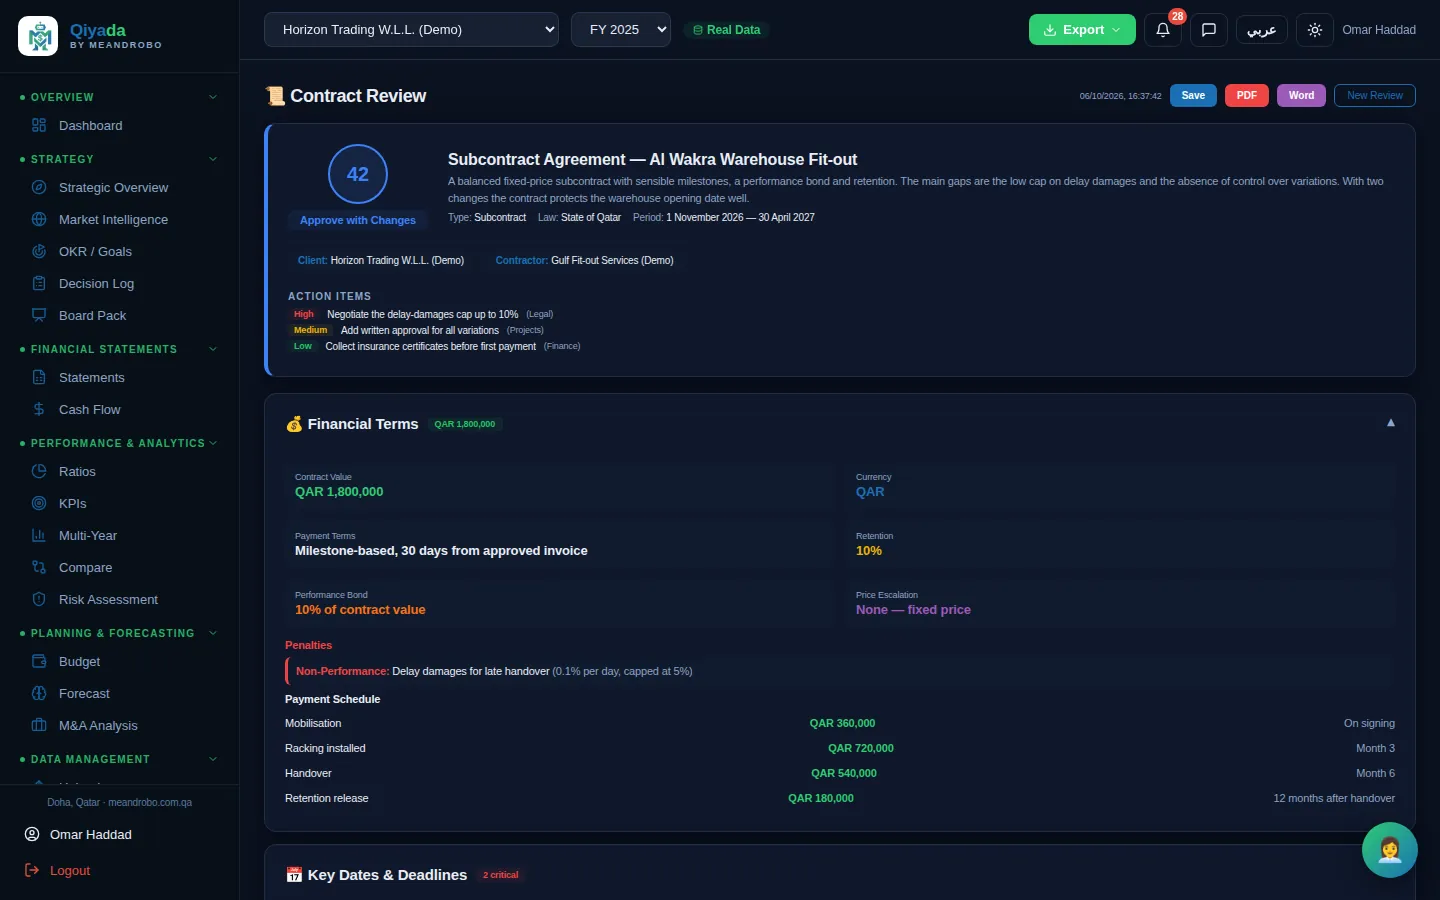Click the Market Intelligence globe icon
The width and height of the screenshot is (1440, 900).
(x=39, y=220)
